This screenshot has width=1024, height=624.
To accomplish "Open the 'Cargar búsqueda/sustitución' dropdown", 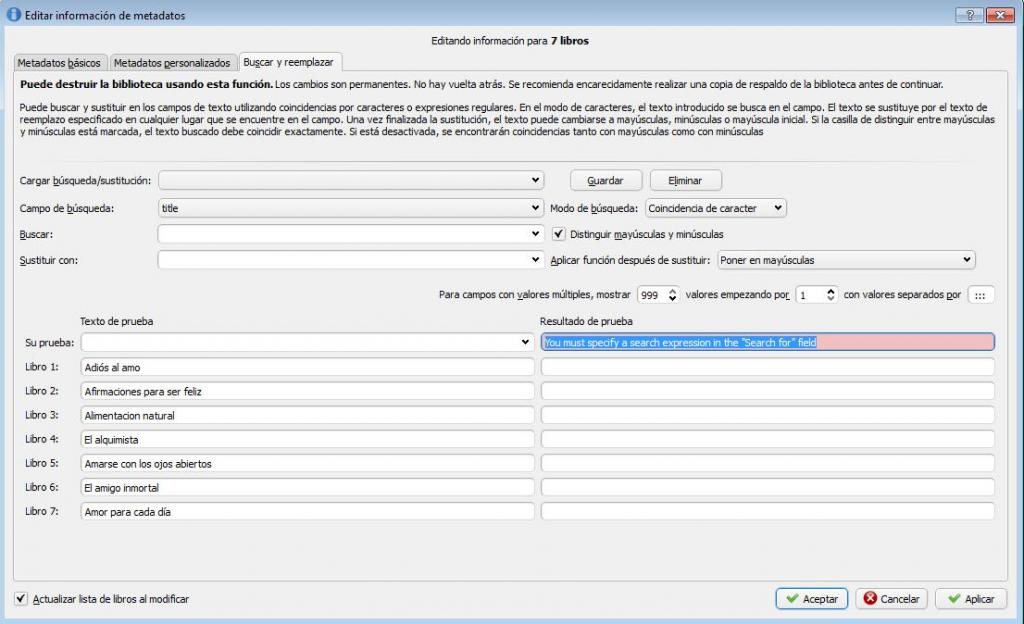I will point(350,180).
